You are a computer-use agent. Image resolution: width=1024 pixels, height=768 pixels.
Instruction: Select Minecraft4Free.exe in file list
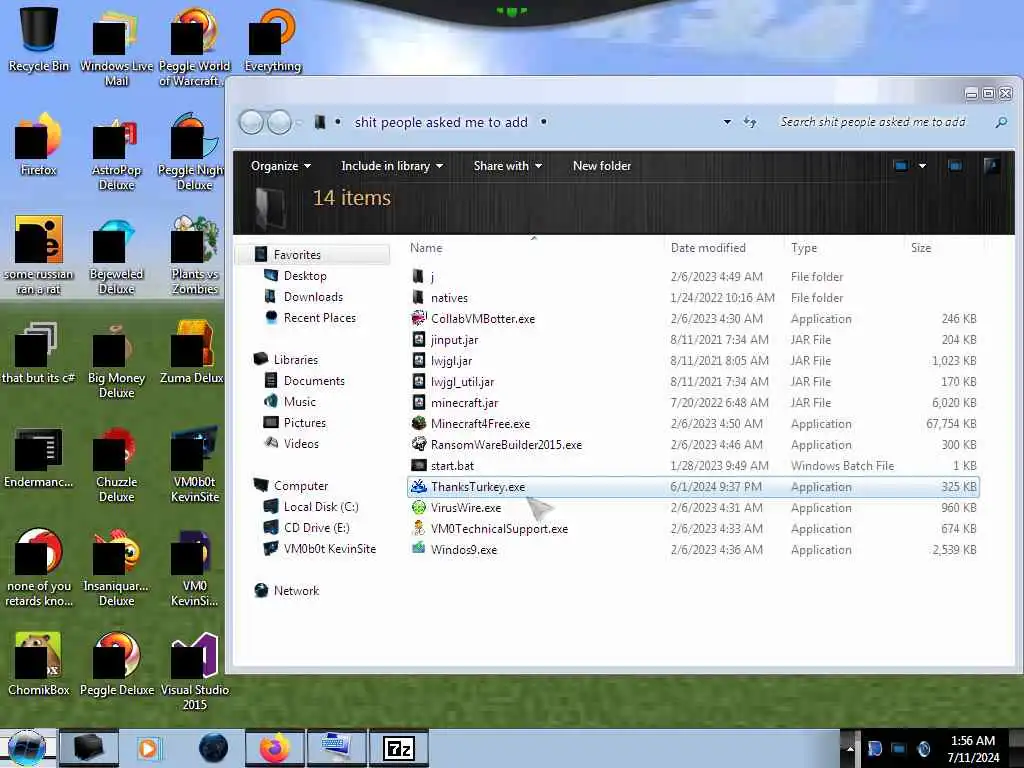click(x=692, y=423)
